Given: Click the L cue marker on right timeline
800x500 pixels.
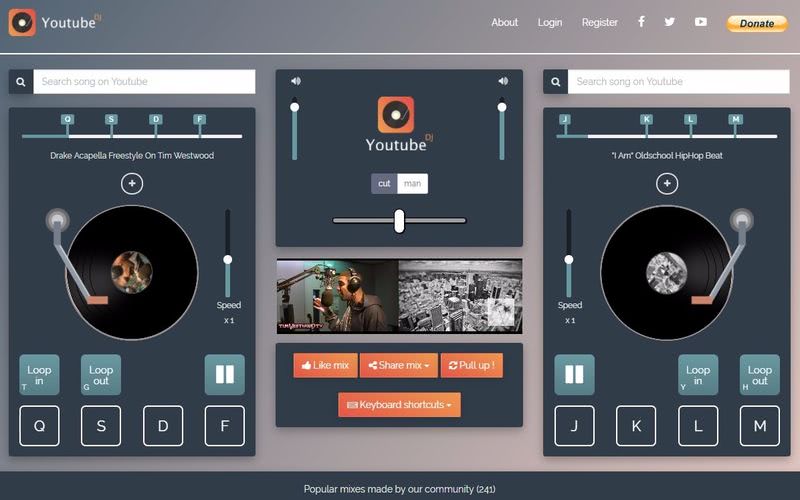Looking at the screenshot, I should tap(690, 119).
